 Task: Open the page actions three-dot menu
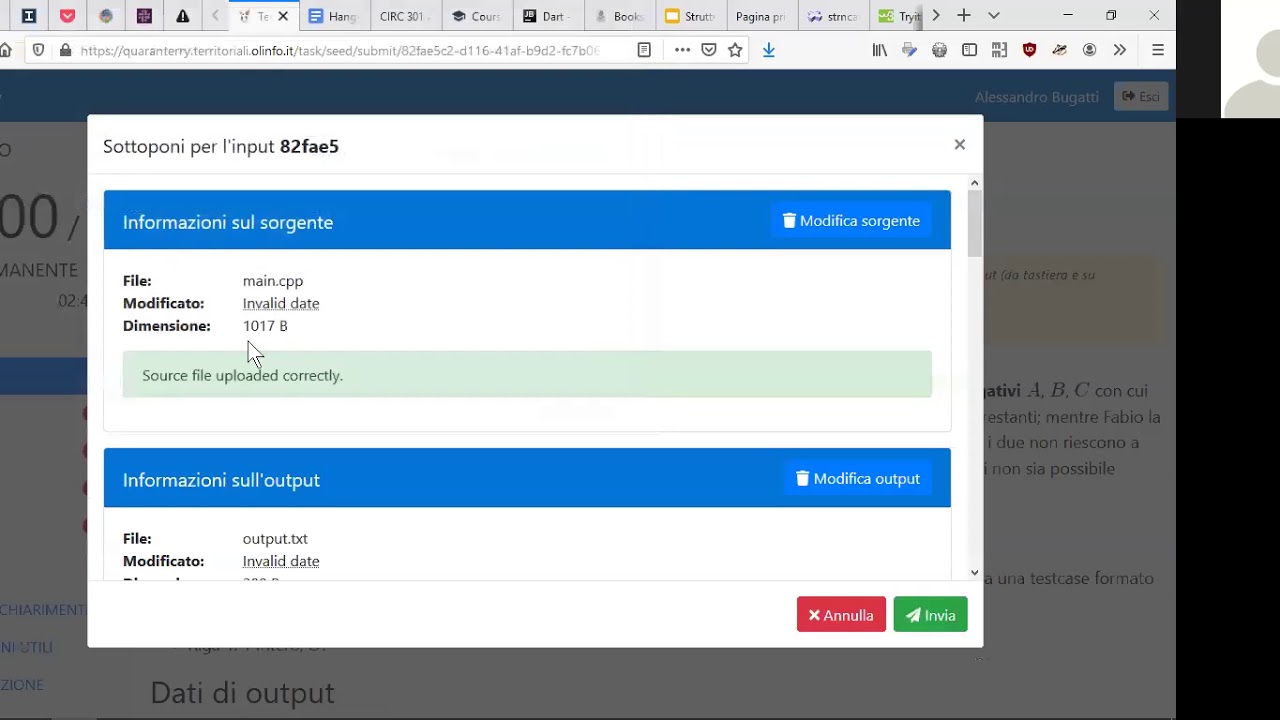pyautogui.click(x=682, y=50)
